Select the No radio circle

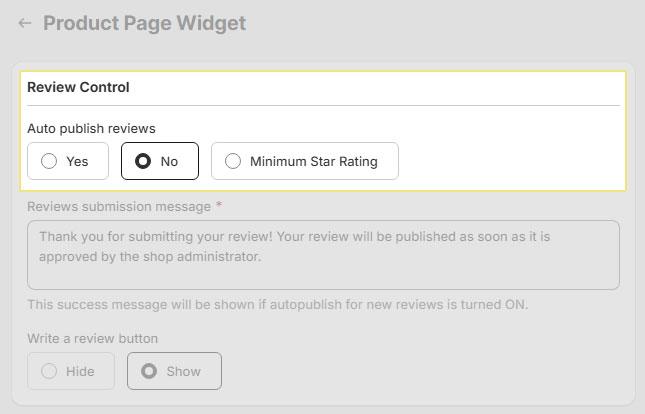tap(143, 161)
